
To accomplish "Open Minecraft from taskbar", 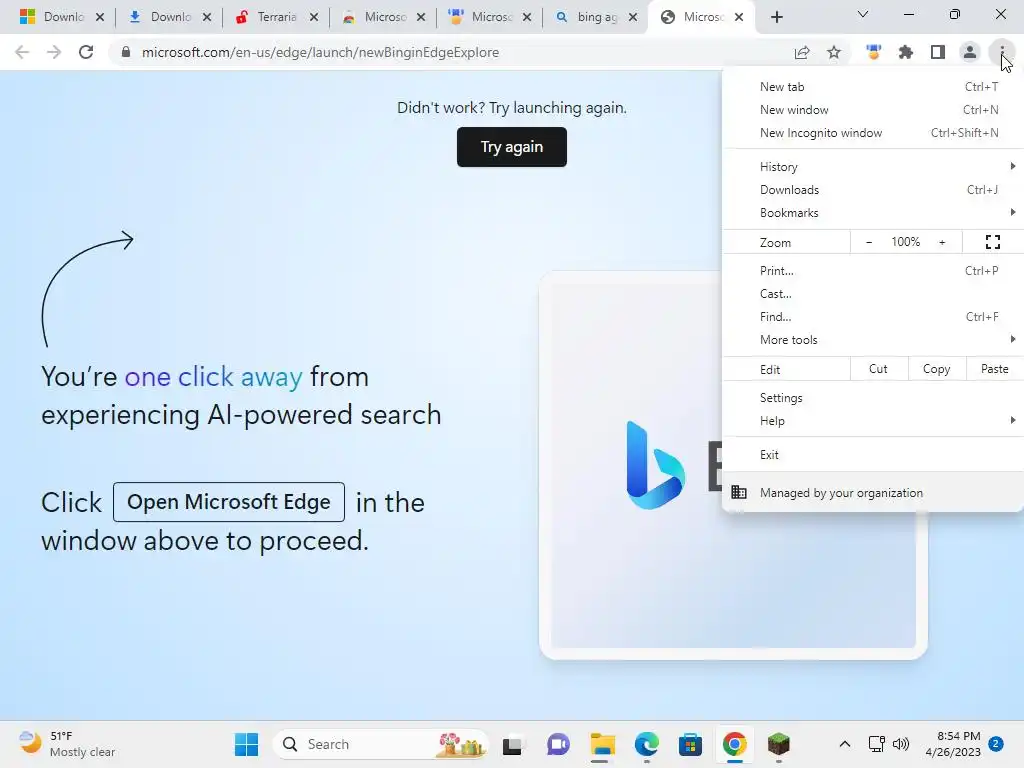I will pos(778,744).
